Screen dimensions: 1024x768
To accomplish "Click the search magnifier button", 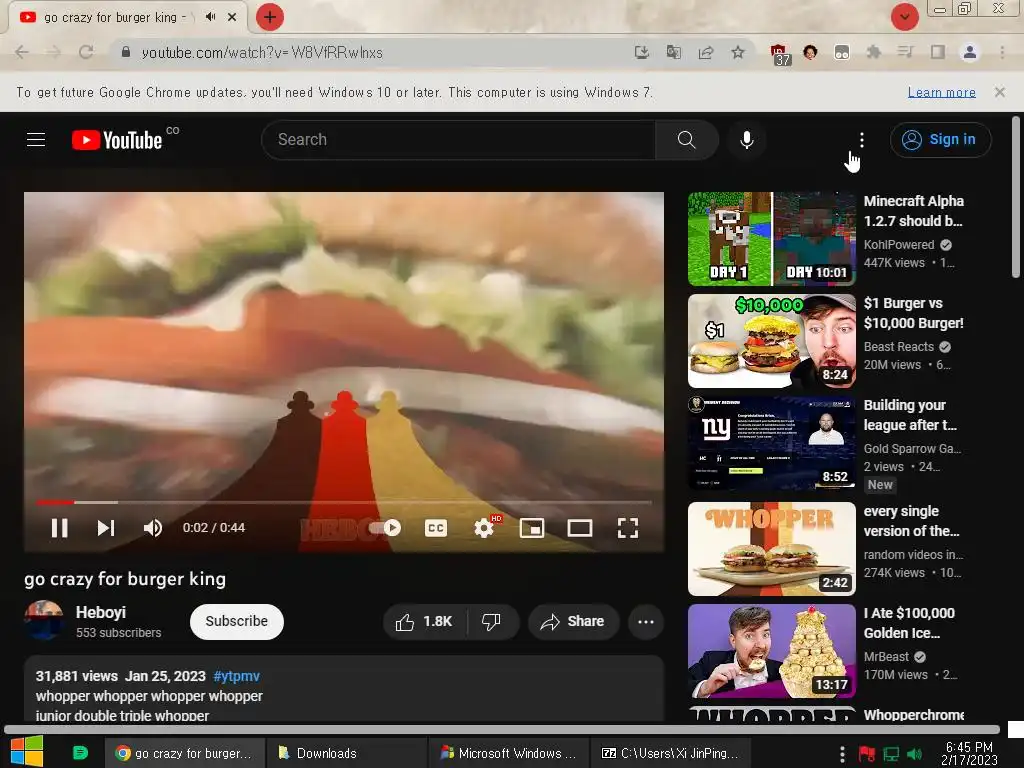I will tap(686, 140).
